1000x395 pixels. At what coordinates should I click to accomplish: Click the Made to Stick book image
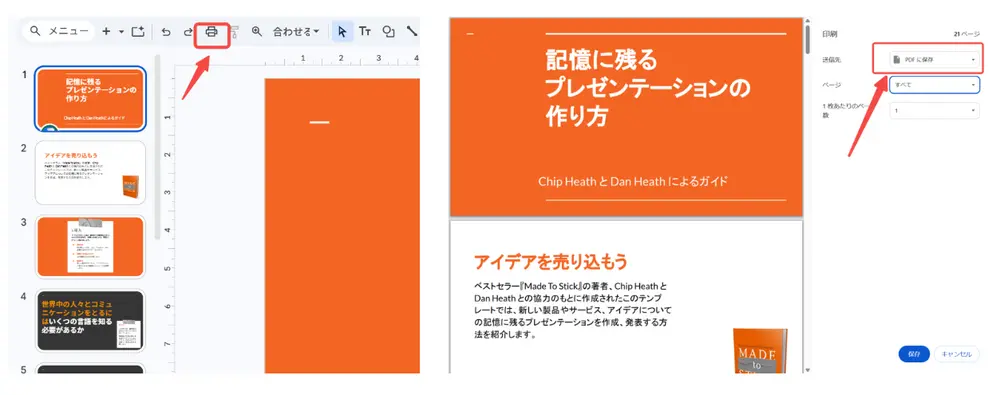coord(760,350)
